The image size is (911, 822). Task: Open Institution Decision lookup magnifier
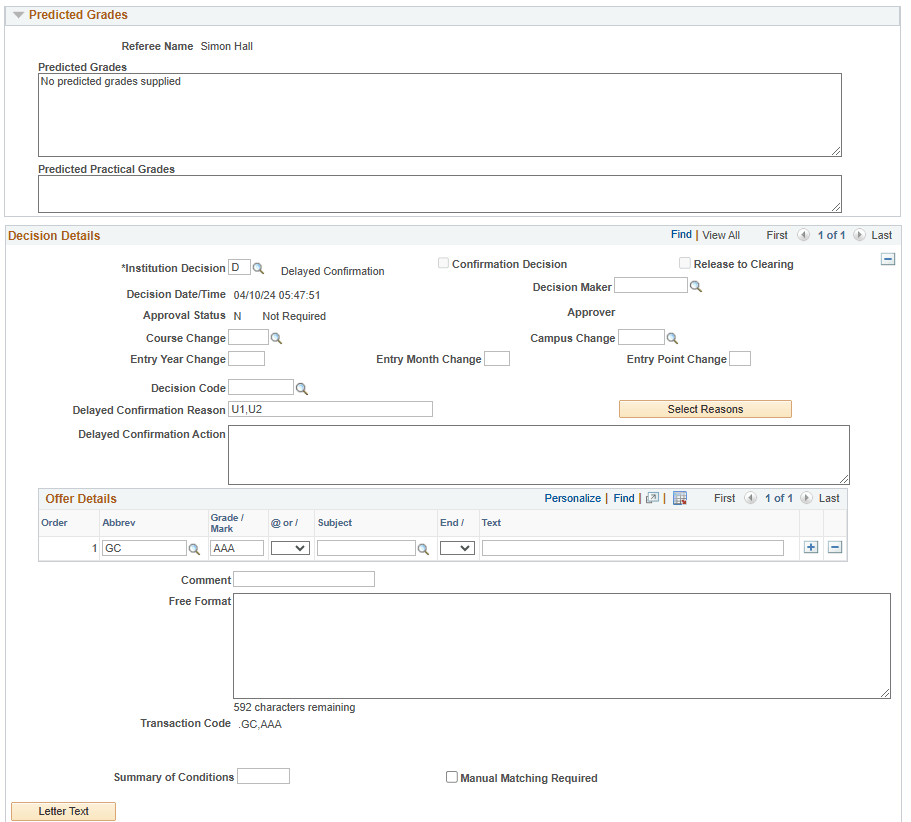click(x=259, y=268)
